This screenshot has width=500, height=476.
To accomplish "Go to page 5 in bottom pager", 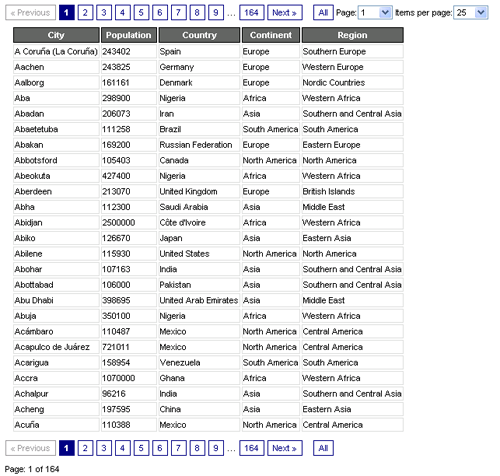I will pyautogui.click(x=141, y=448).
